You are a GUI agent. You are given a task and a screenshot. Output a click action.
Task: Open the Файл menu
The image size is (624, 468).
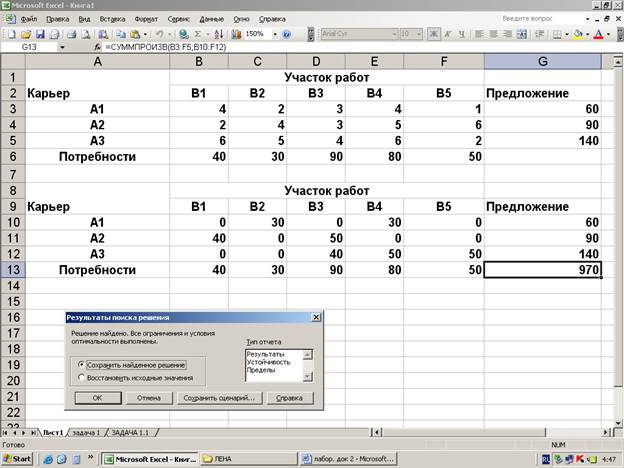pos(29,19)
